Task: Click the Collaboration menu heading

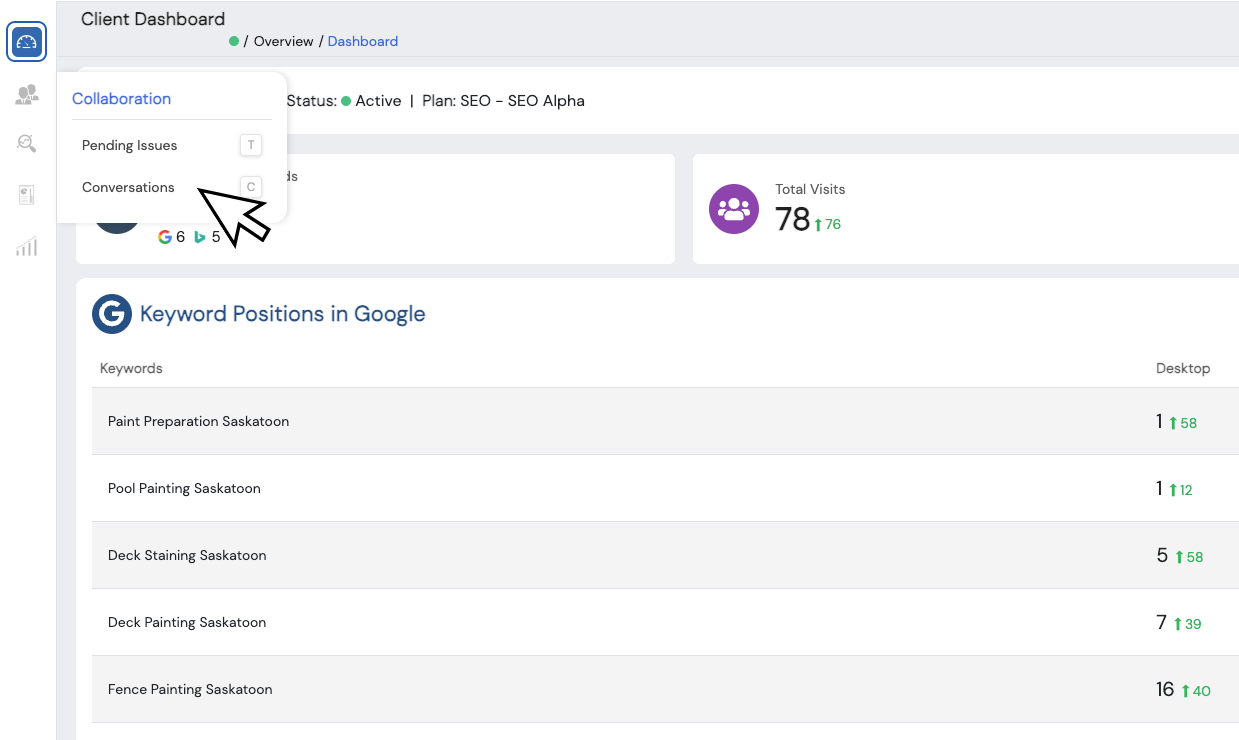Action: (x=121, y=99)
